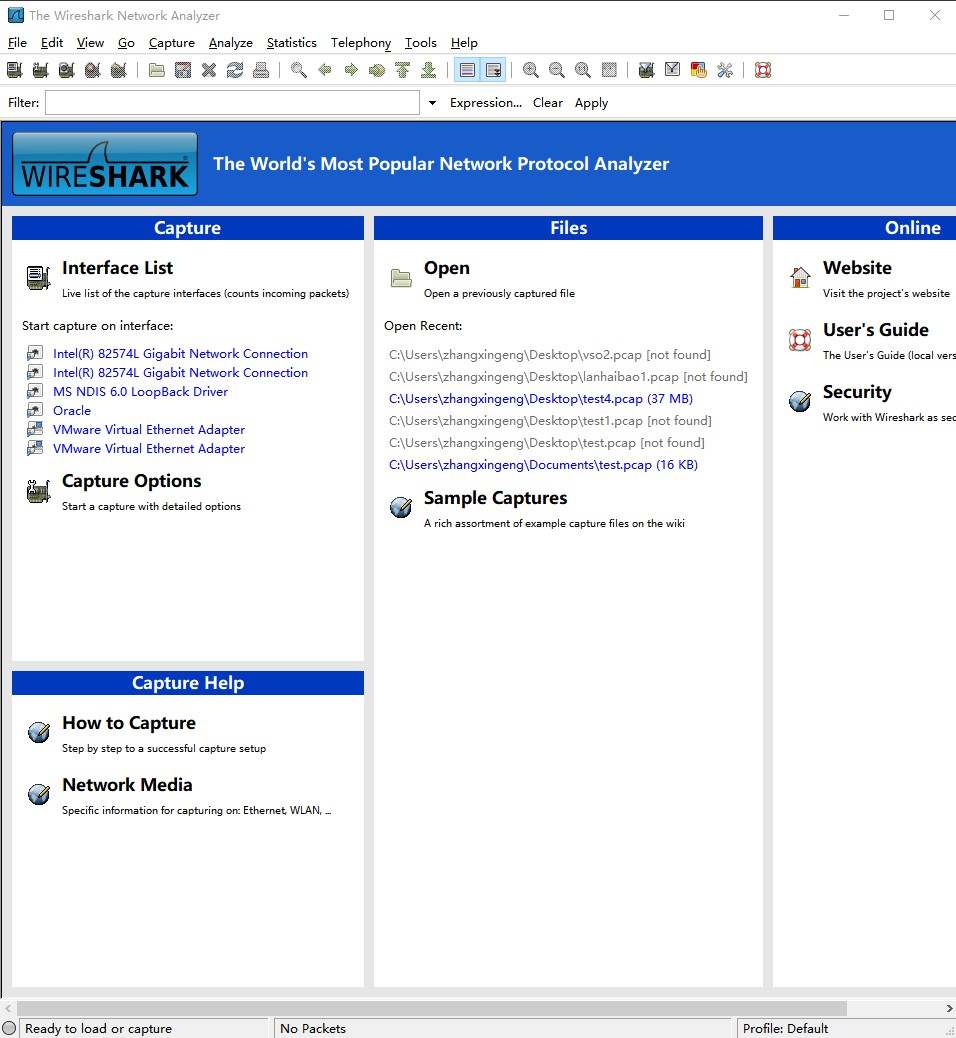Viewport: 956px width, 1038px height.
Task: Open the File menu
Action: coord(17,42)
